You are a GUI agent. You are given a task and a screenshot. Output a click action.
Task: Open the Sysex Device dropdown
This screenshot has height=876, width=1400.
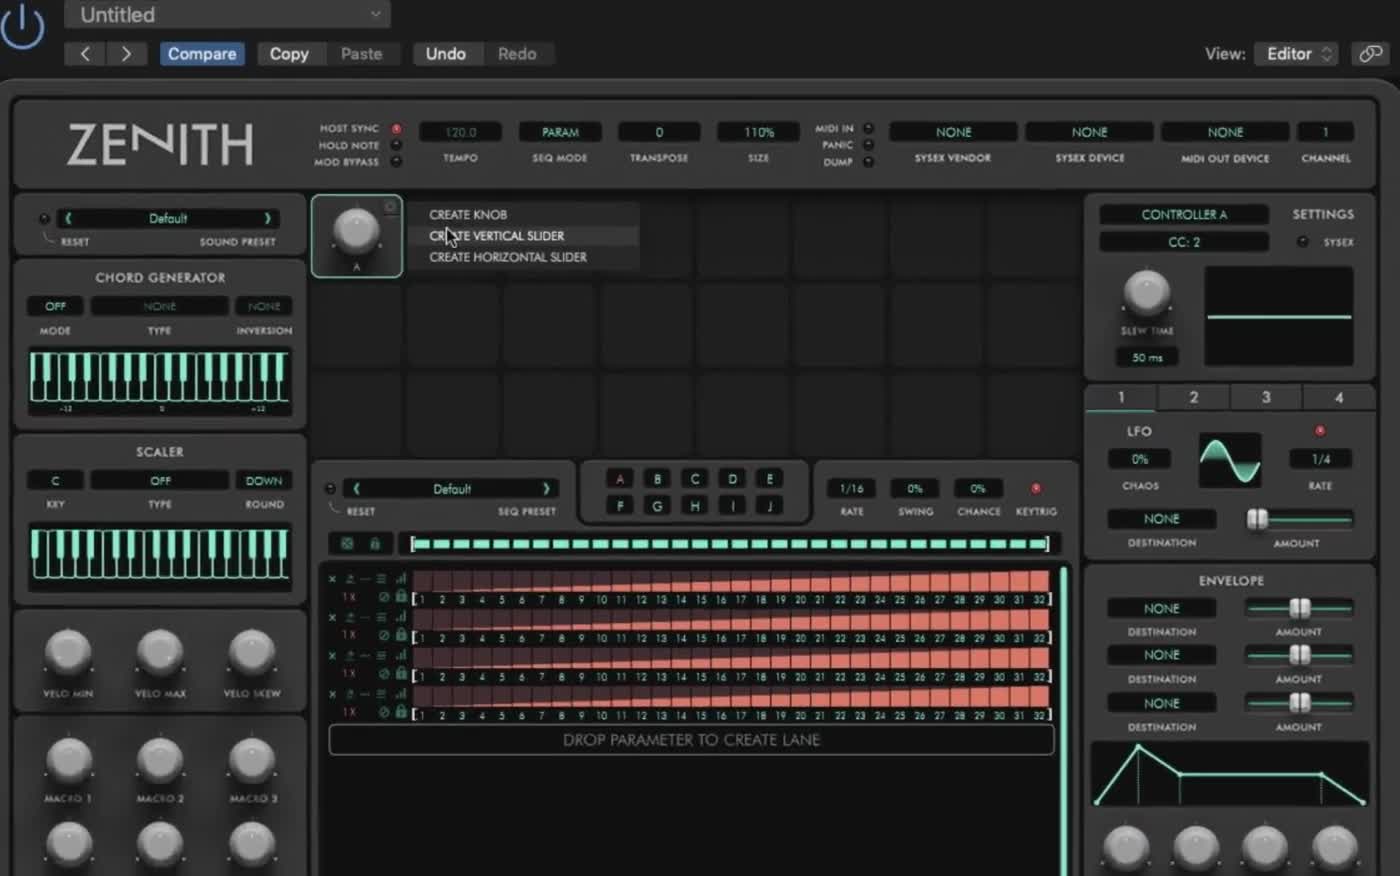[x=1089, y=132]
